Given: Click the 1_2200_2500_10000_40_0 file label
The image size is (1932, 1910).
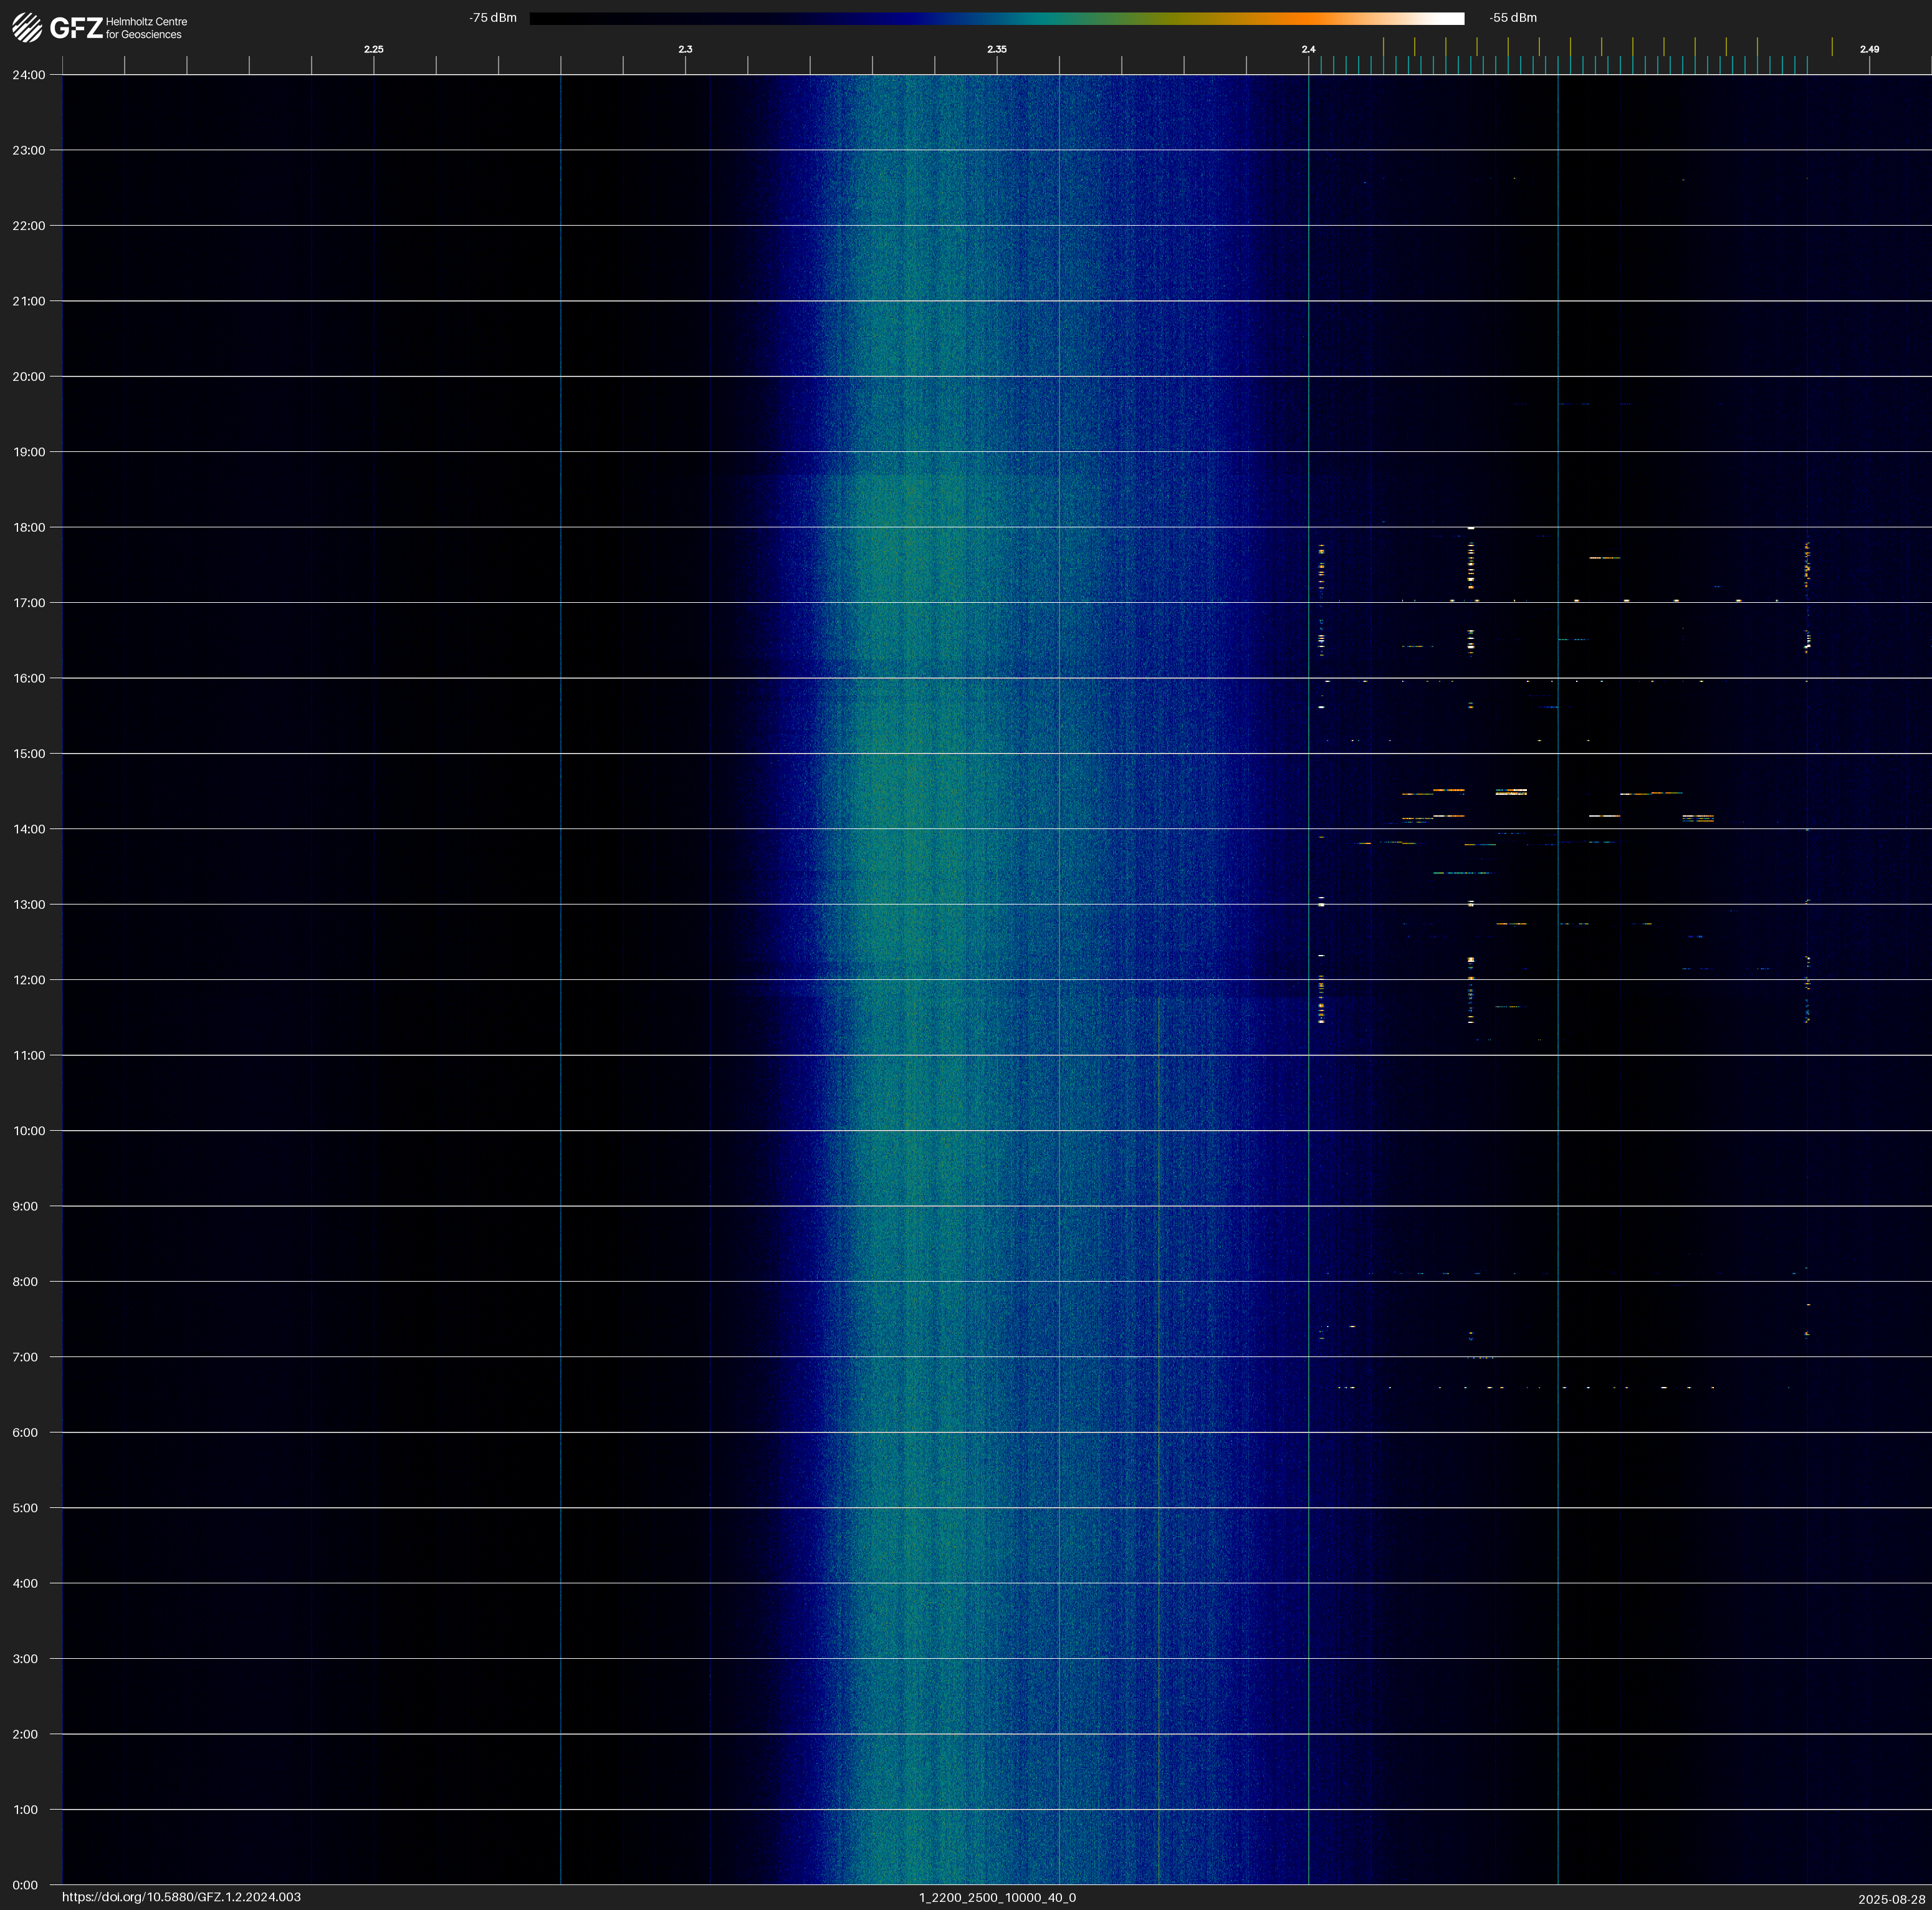Looking at the screenshot, I should point(997,1897).
